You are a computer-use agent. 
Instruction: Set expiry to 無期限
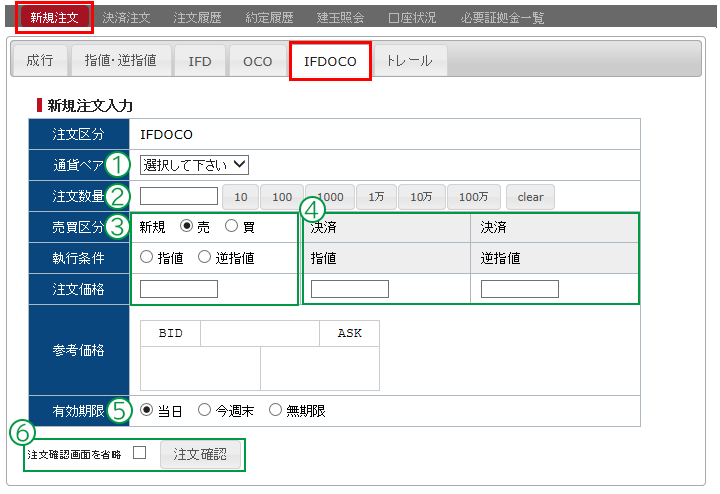[x=275, y=410]
